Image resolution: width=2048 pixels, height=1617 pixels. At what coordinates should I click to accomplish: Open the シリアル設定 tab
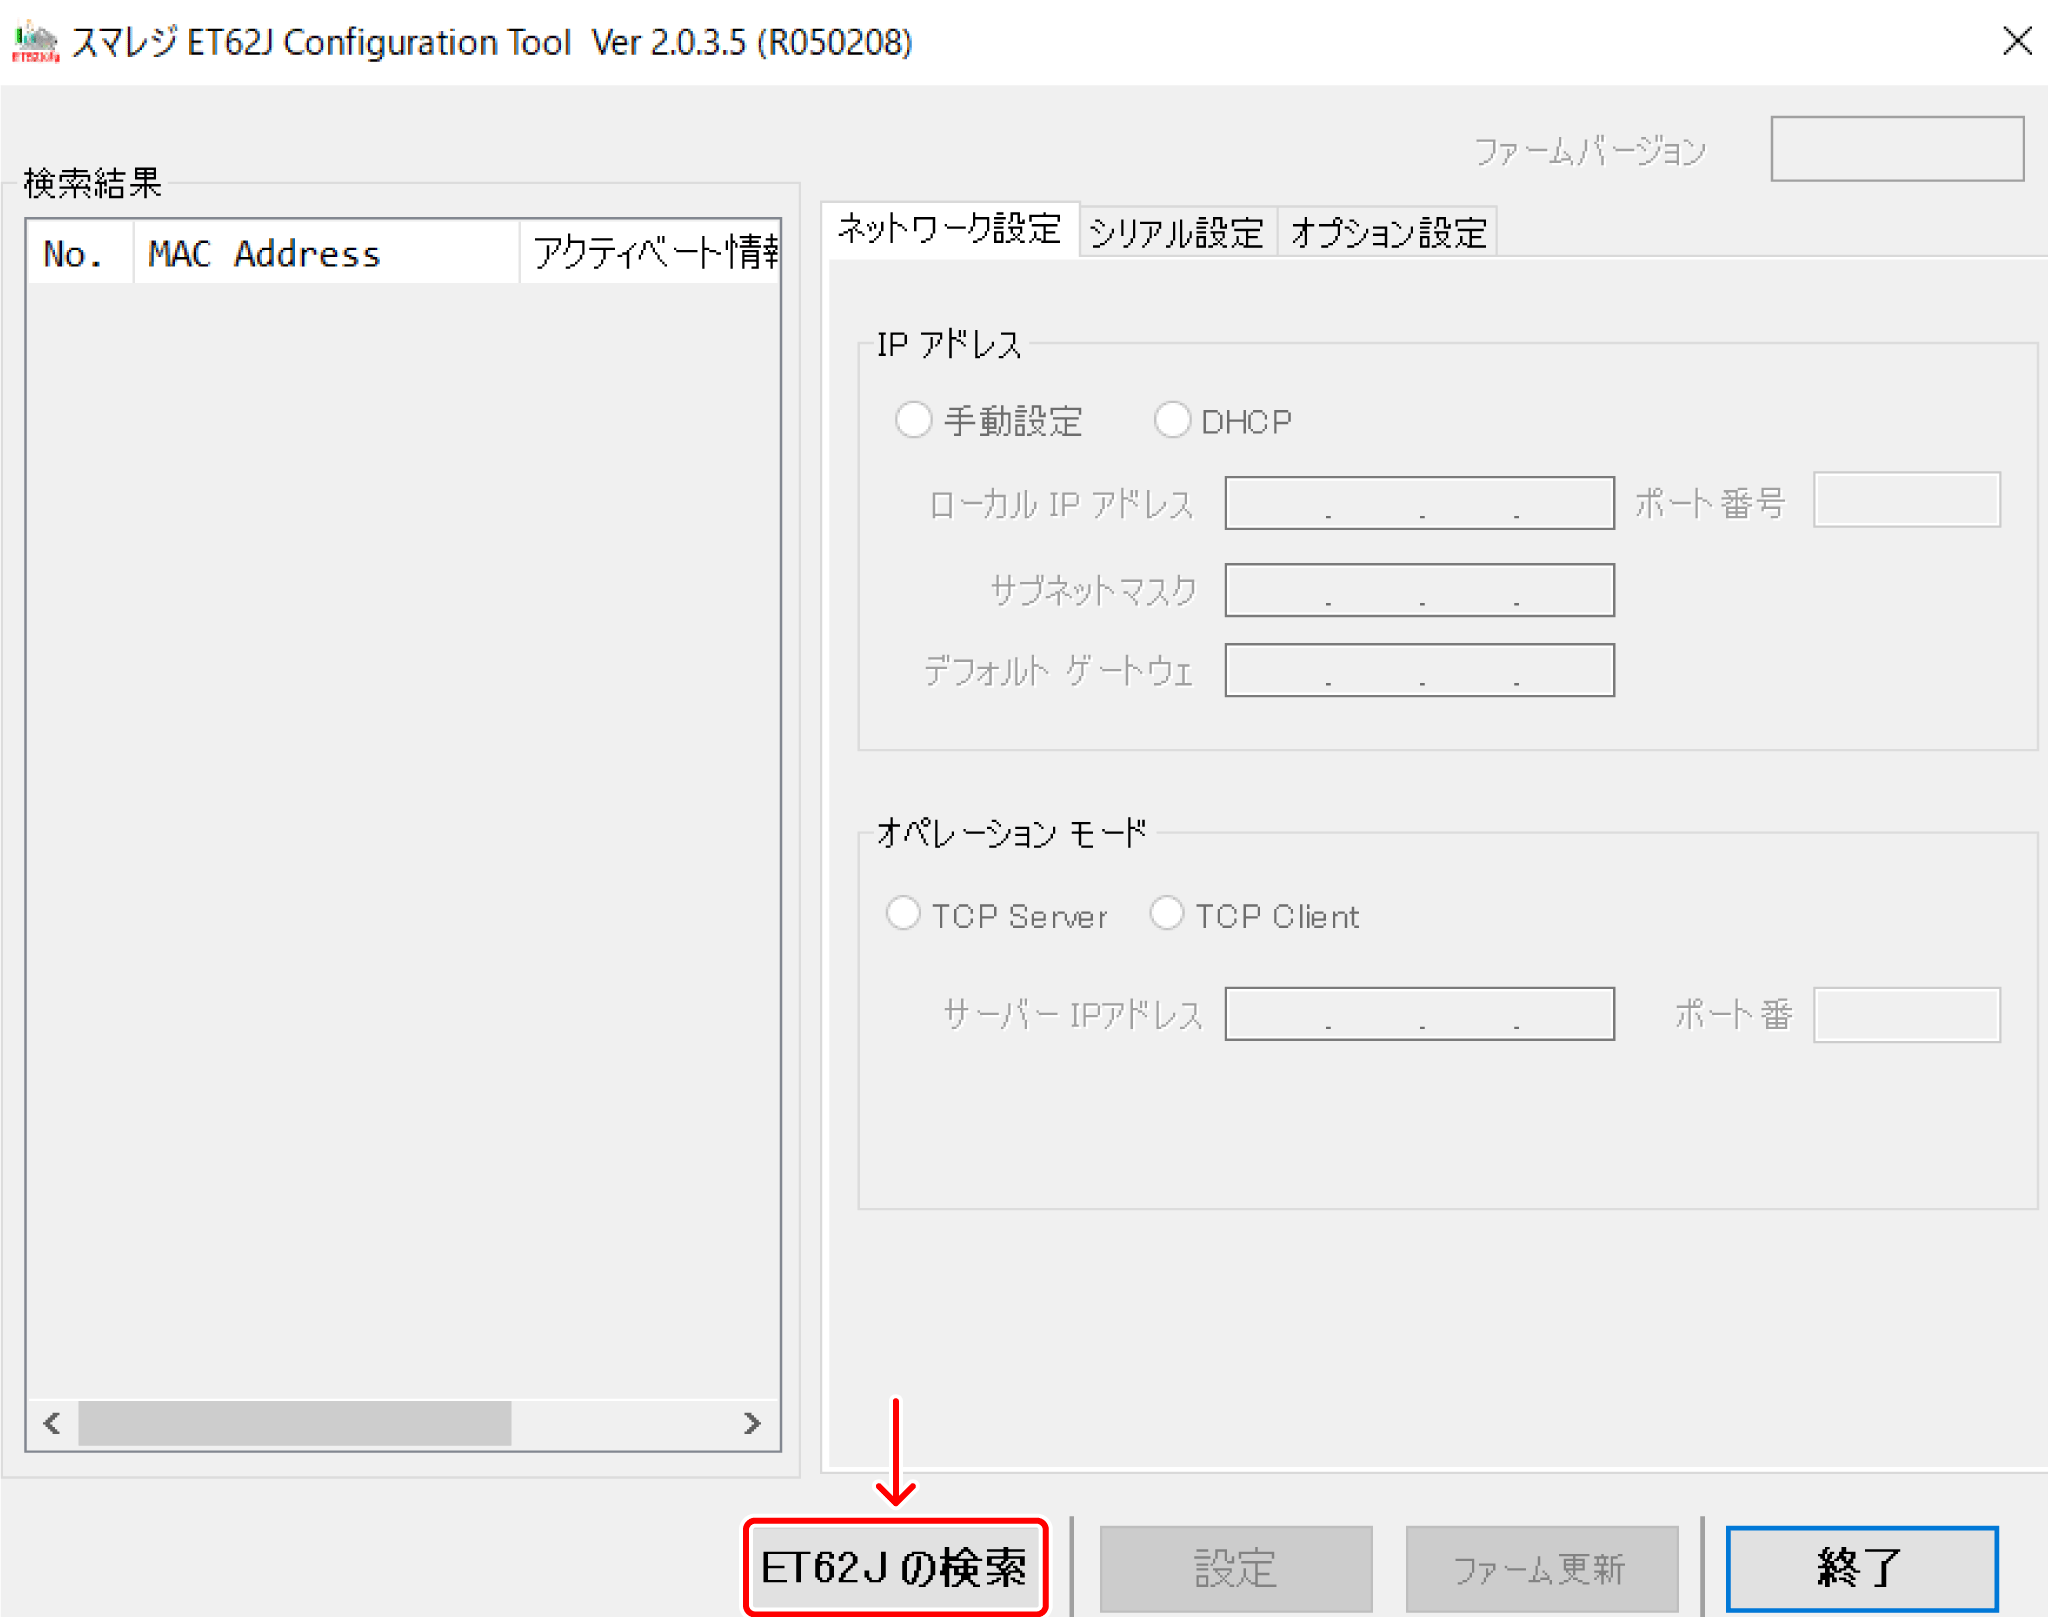click(1177, 233)
